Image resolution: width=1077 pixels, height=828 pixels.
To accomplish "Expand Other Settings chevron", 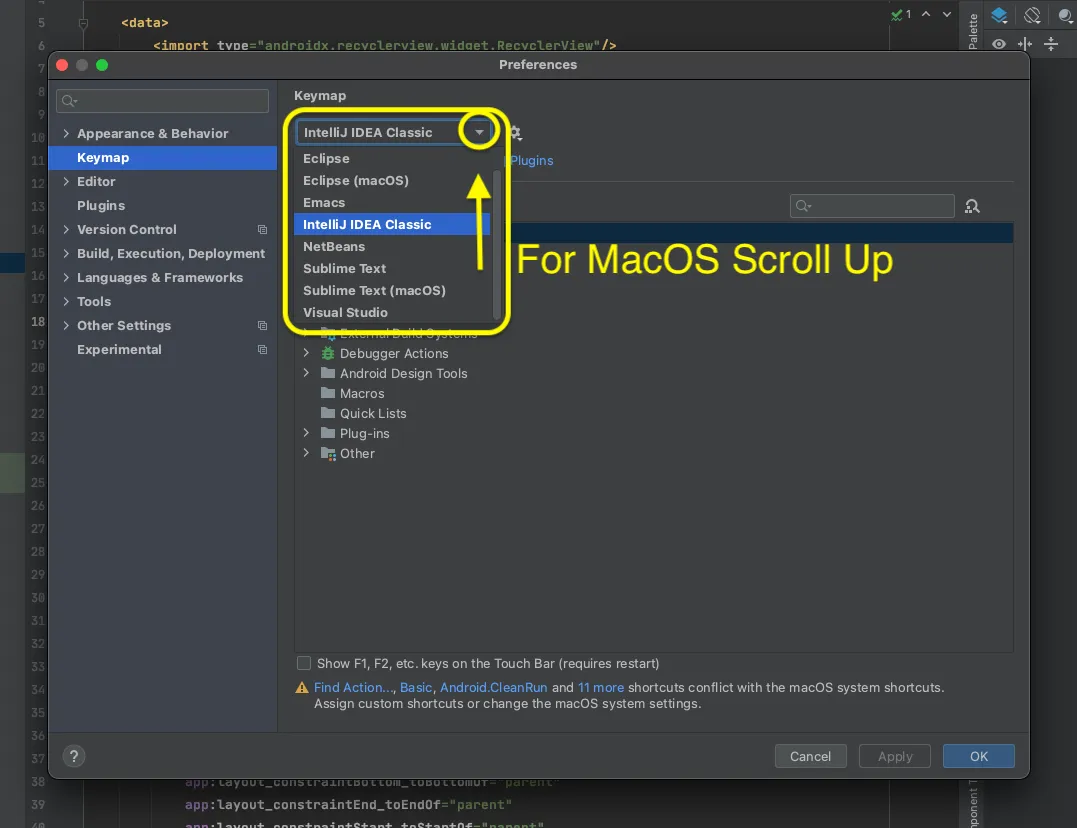I will (x=66, y=326).
